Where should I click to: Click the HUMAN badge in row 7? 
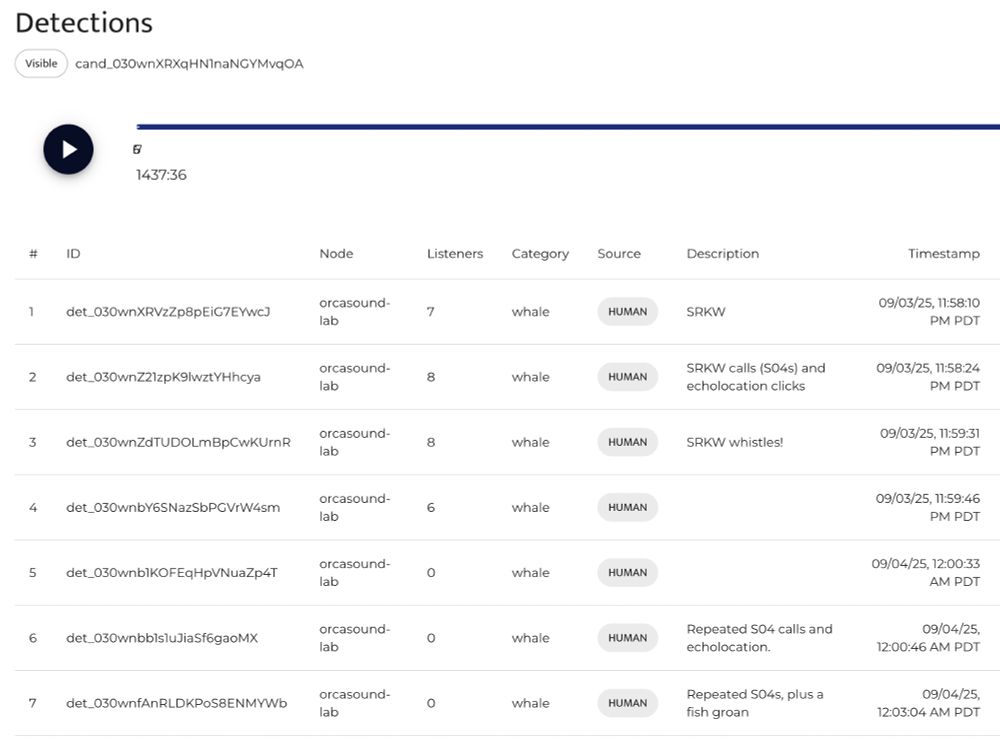(628, 703)
